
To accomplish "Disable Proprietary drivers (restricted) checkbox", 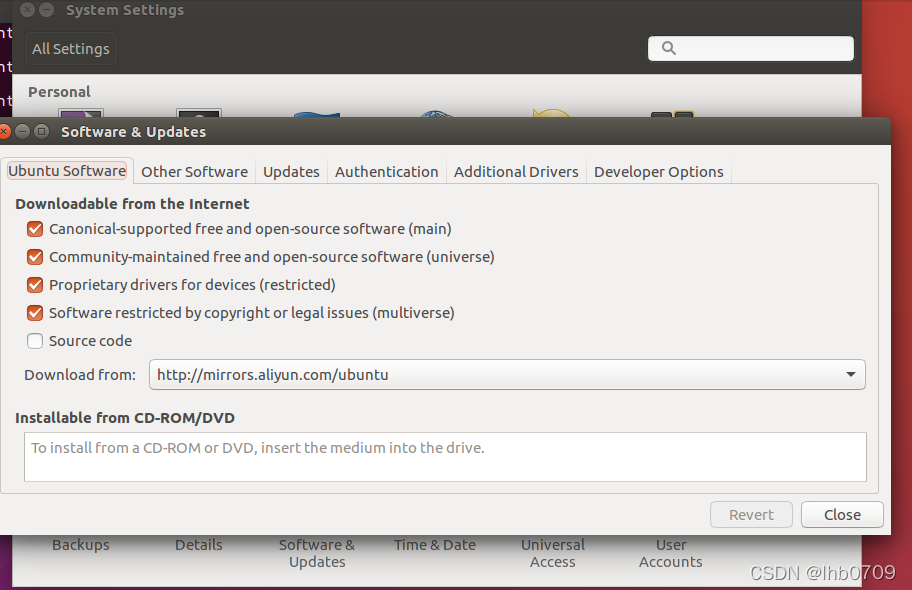I will 35,285.
